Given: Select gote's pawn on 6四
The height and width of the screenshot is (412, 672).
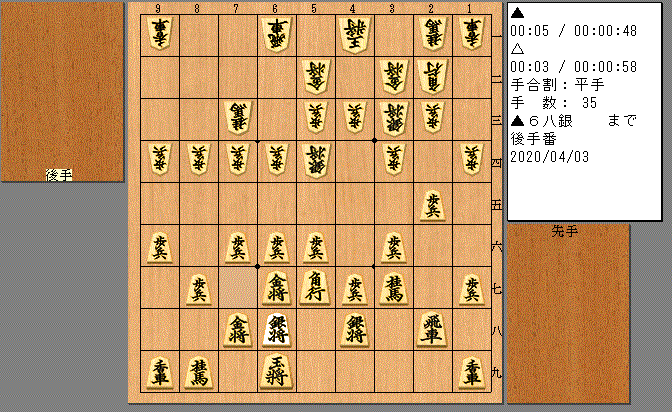Looking at the screenshot, I should click(x=276, y=159).
